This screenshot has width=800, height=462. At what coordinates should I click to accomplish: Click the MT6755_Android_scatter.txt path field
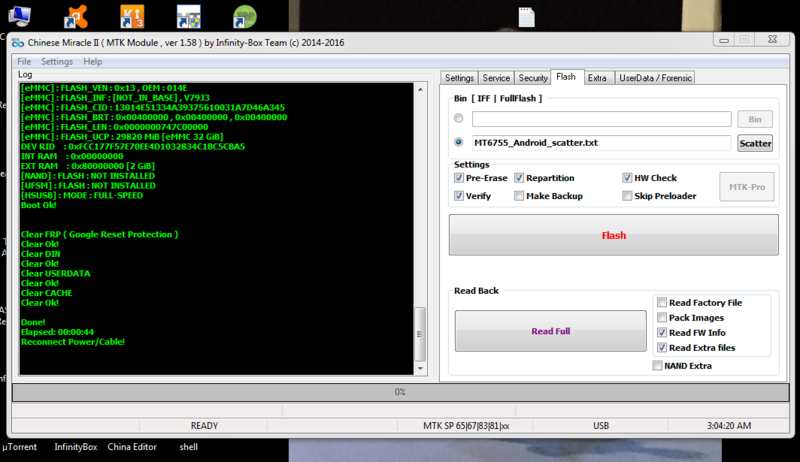click(602, 143)
